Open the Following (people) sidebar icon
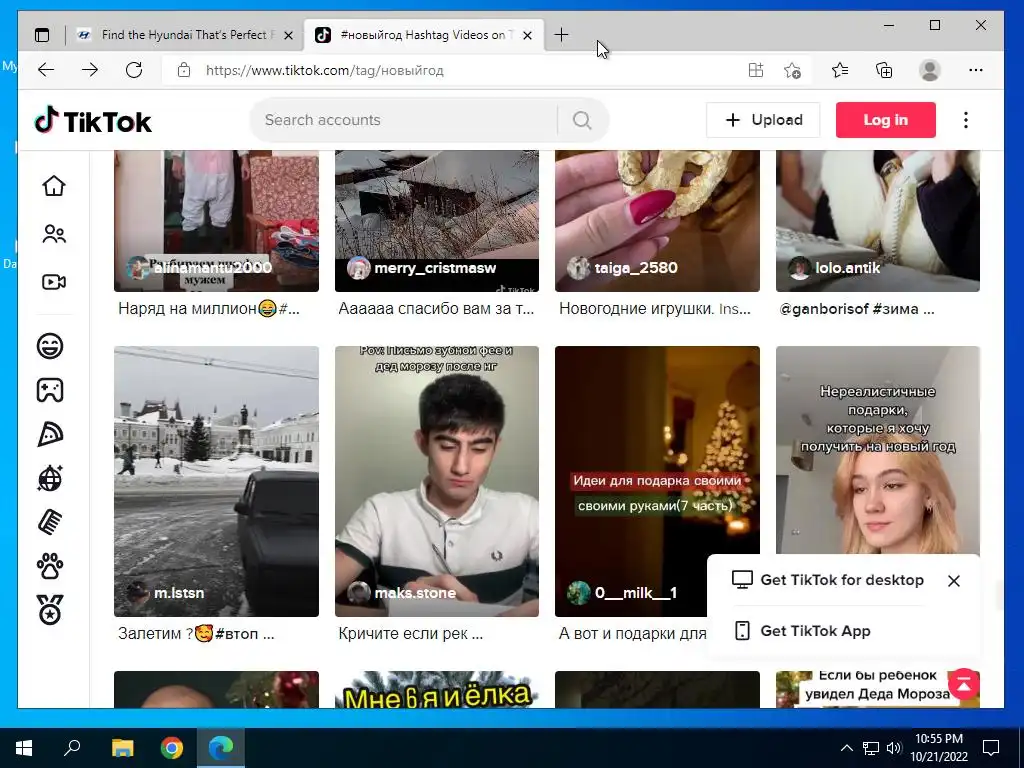The width and height of the screenshot is (1024, 768). [x=54, y=234]
